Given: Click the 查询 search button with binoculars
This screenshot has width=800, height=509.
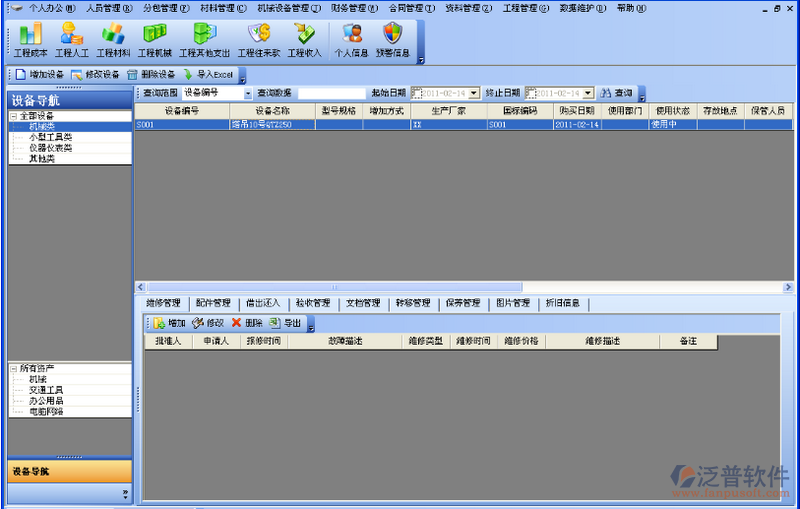Looking at the screenshot, I should [617, 93].
